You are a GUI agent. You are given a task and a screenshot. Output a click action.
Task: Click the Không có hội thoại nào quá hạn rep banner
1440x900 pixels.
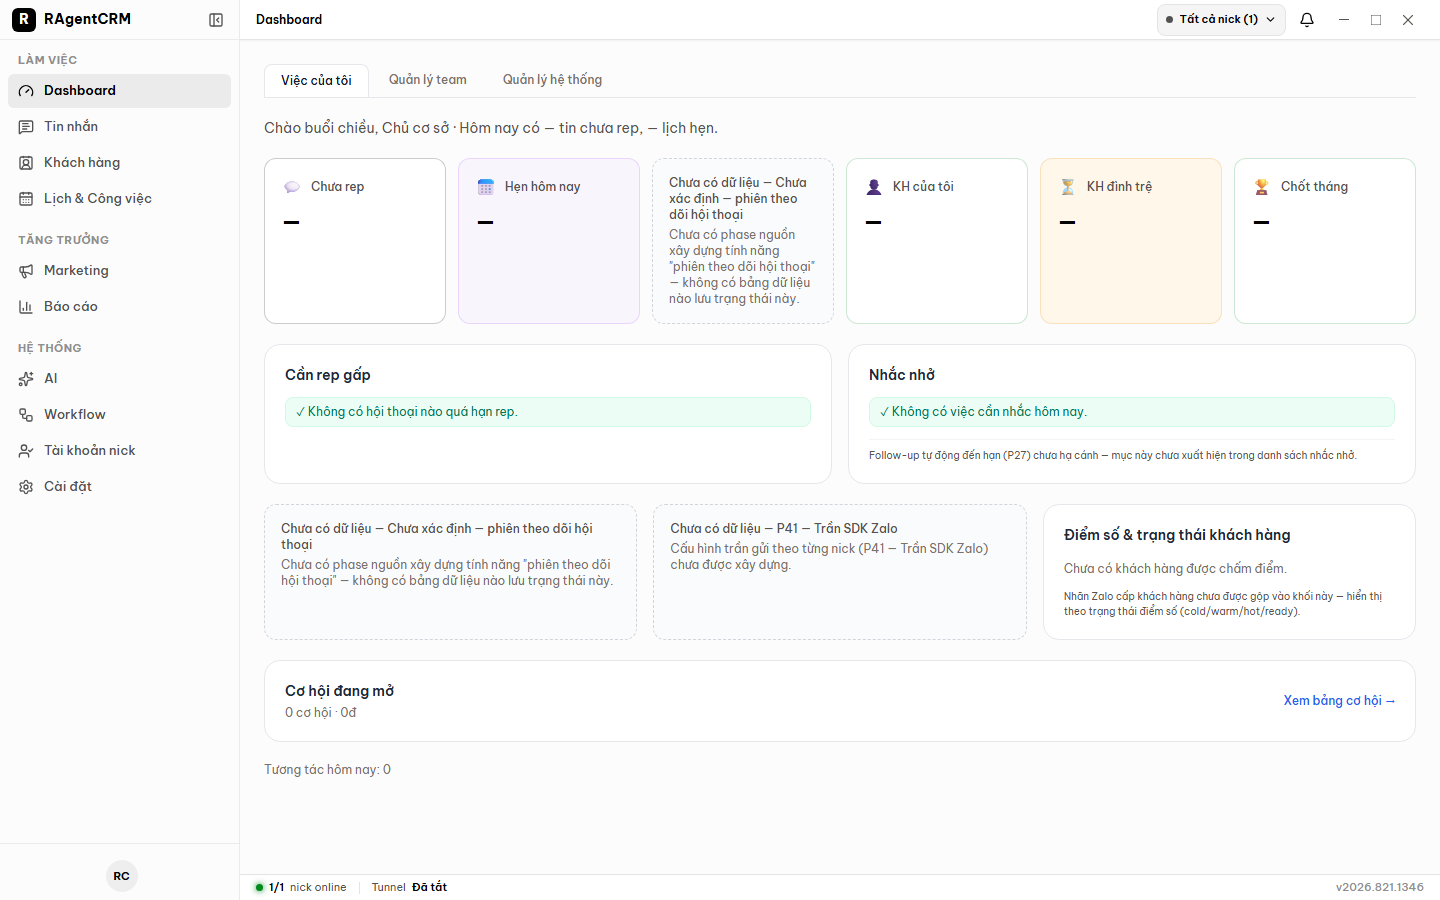pos(548,412)
